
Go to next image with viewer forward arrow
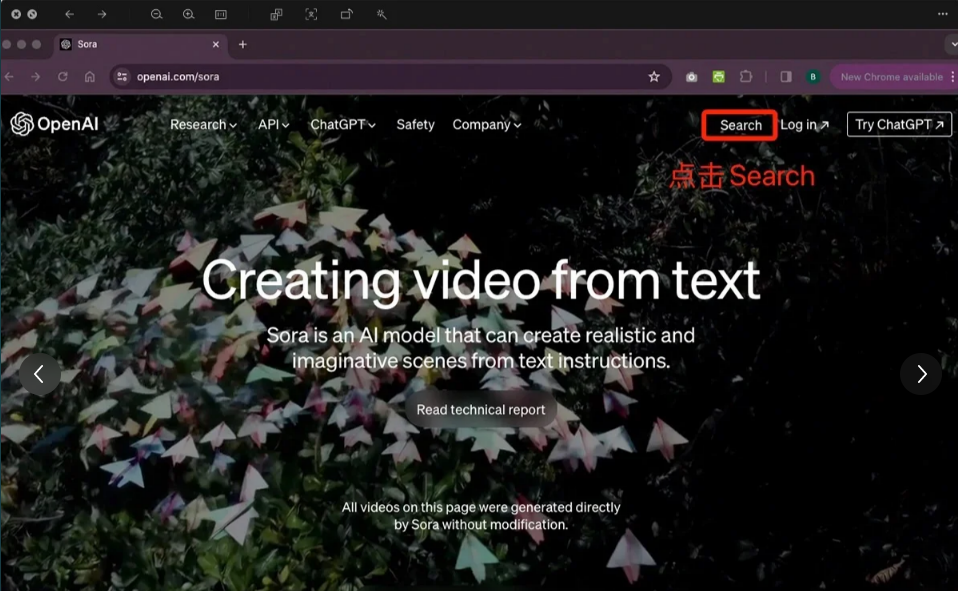(x=102, y=14)
